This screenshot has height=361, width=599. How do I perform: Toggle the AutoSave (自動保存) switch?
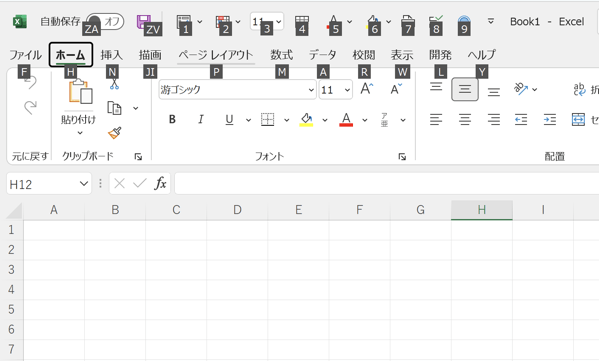(105, 21)
